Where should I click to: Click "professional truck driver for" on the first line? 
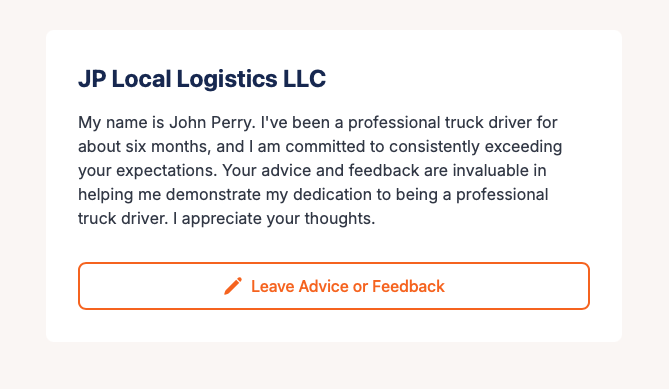pos(452,123)
